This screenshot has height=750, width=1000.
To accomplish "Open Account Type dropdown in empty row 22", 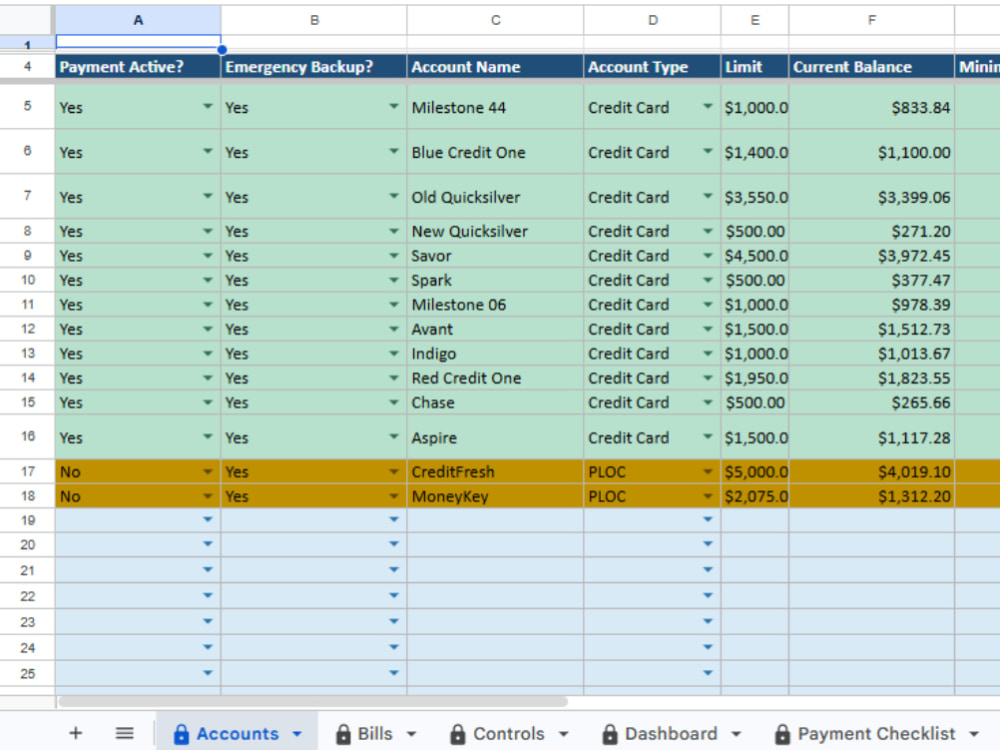I will (708, 595).
